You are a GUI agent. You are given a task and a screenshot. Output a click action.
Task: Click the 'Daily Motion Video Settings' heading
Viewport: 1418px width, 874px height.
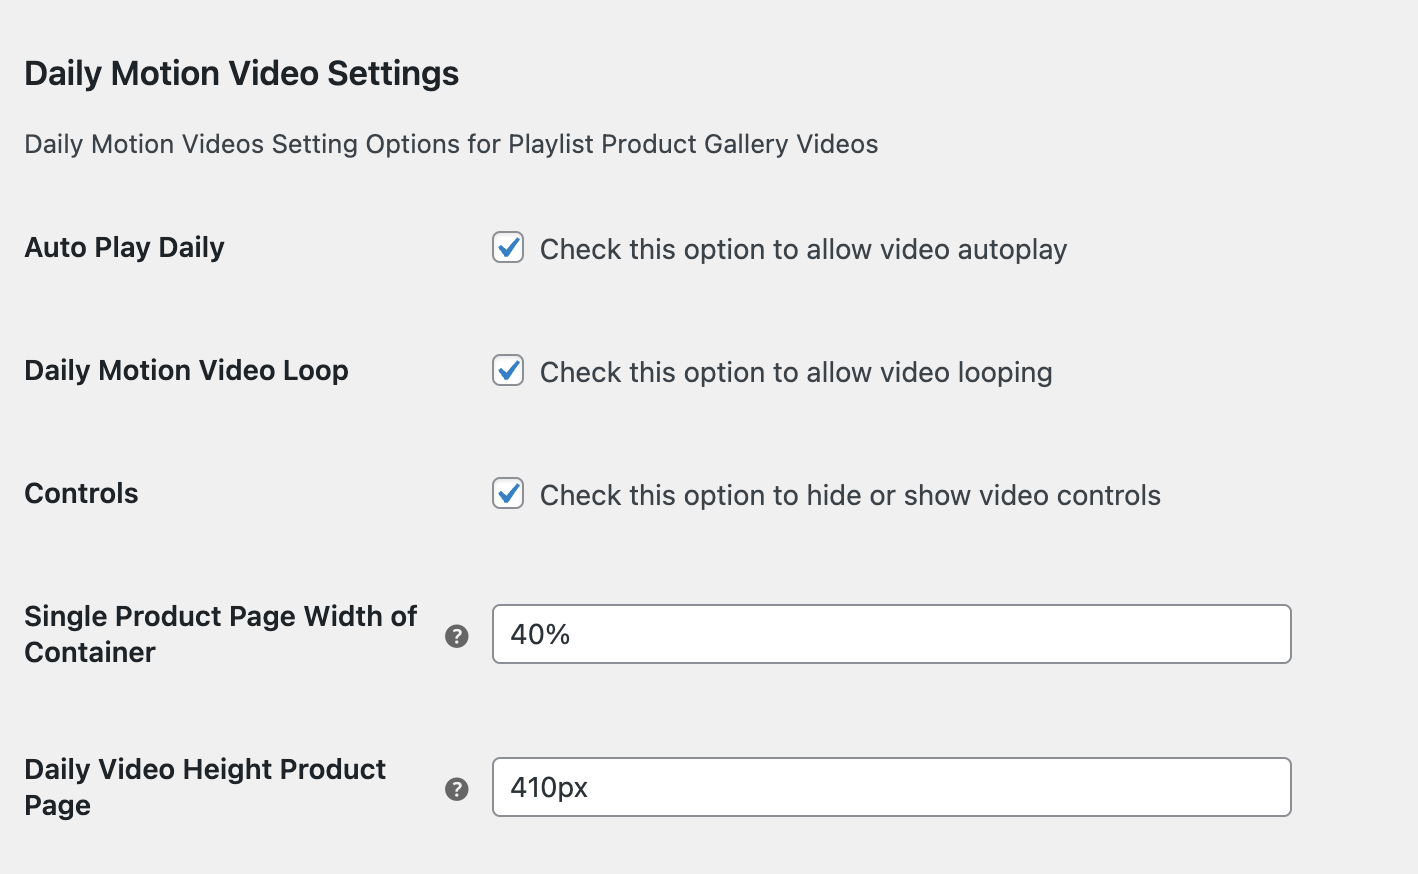pyautogui.click(x=241, y=73)
